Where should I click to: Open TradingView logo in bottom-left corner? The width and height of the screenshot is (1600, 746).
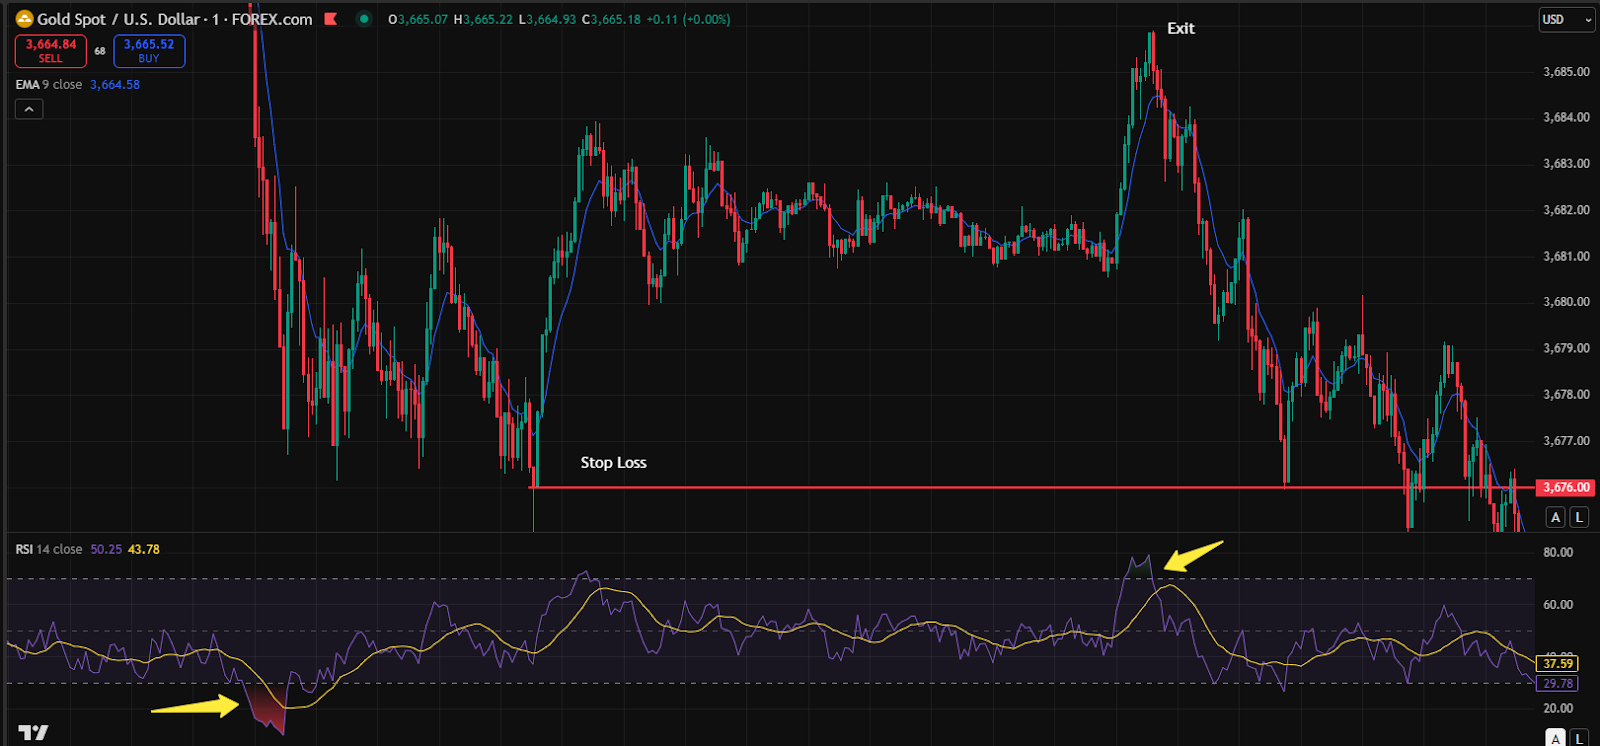point(33,732)
